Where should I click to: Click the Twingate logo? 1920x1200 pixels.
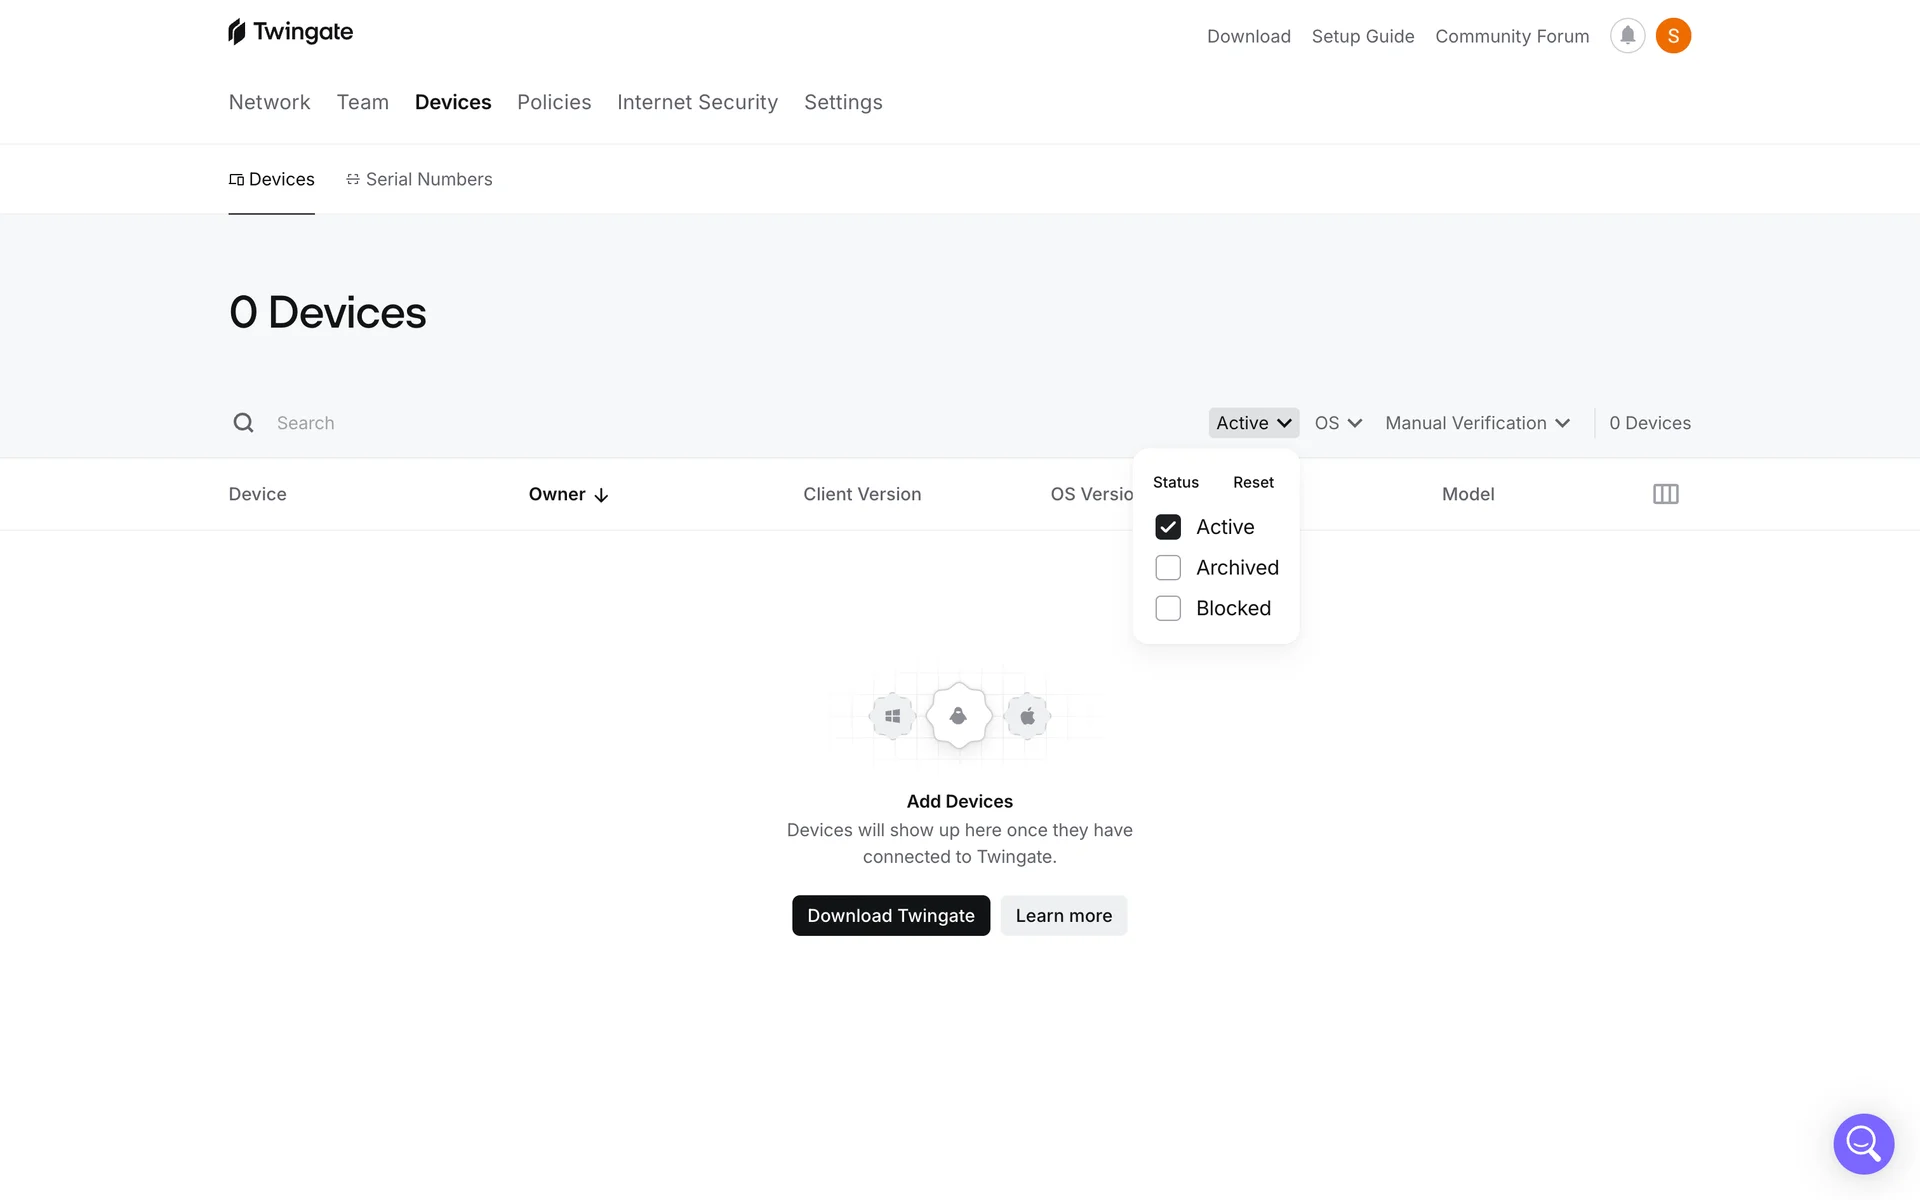[290, 32]
